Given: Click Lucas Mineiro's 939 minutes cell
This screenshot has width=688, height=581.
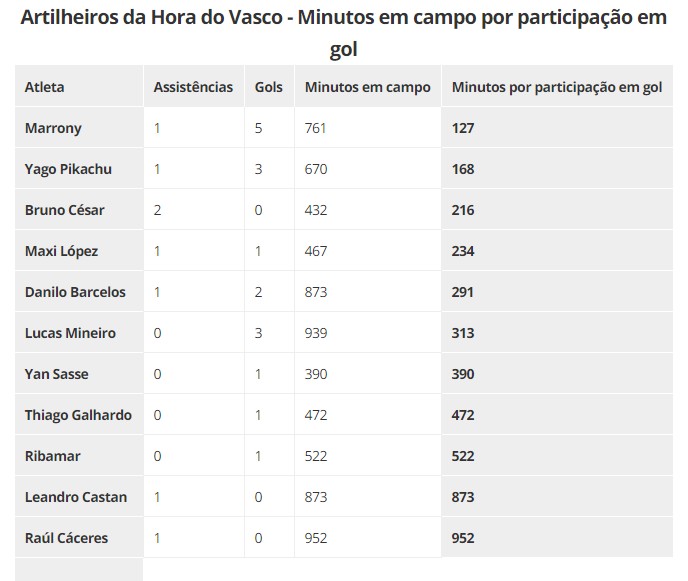Looking at the screenshot, I should [x=316, y=333].
